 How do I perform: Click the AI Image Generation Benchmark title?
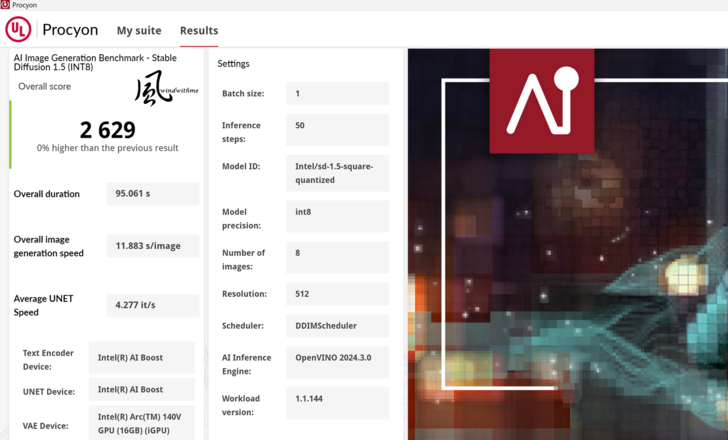pos(95,62)
